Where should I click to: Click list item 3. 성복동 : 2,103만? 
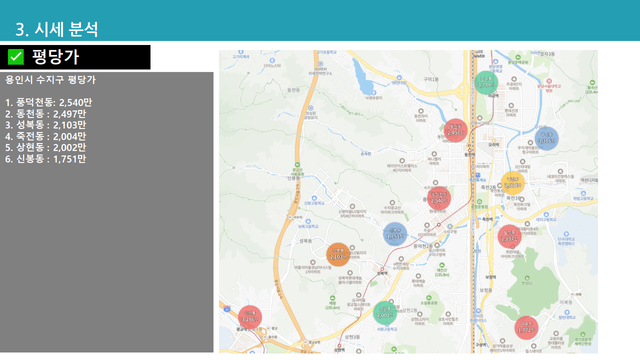coord(46,125)
